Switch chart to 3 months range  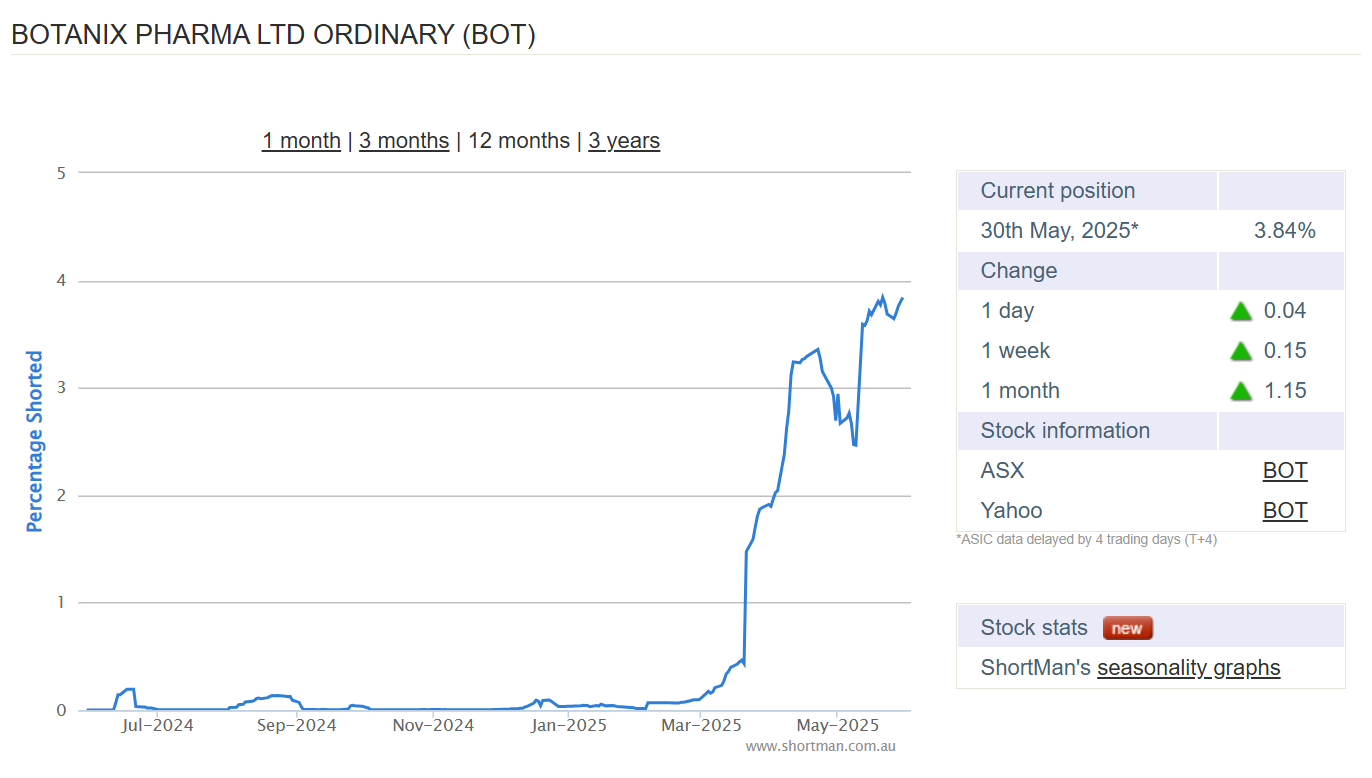pos(404,141)
